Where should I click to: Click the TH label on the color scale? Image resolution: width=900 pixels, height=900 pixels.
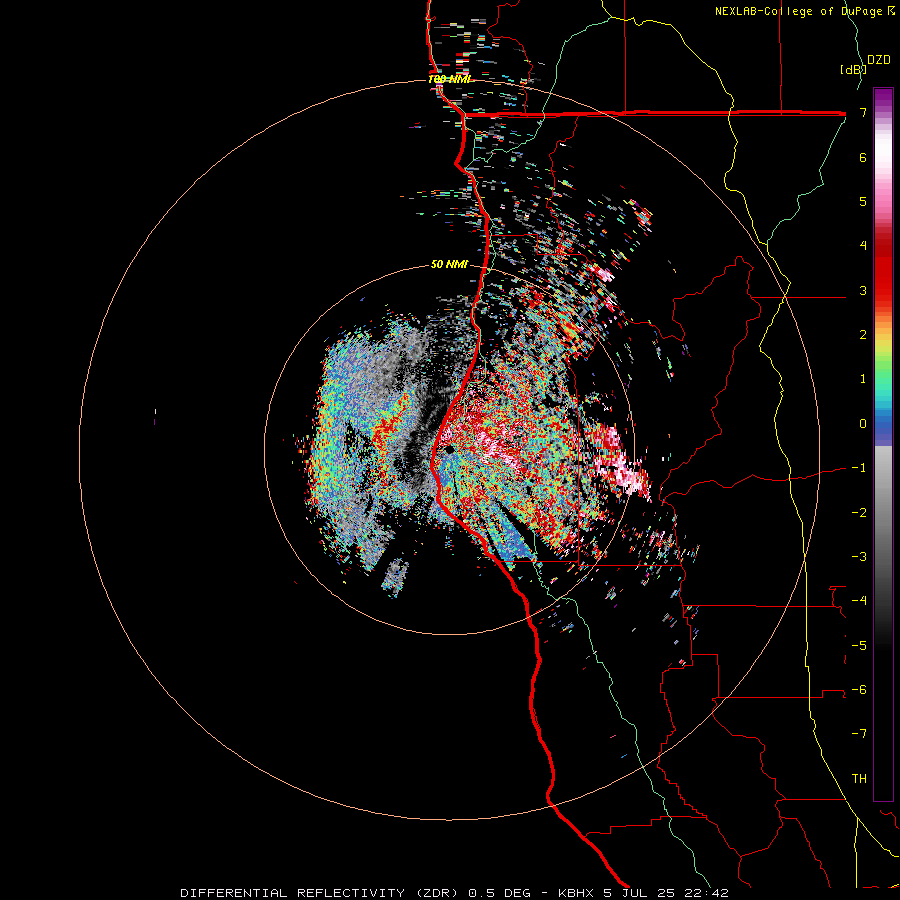(859, 779)
